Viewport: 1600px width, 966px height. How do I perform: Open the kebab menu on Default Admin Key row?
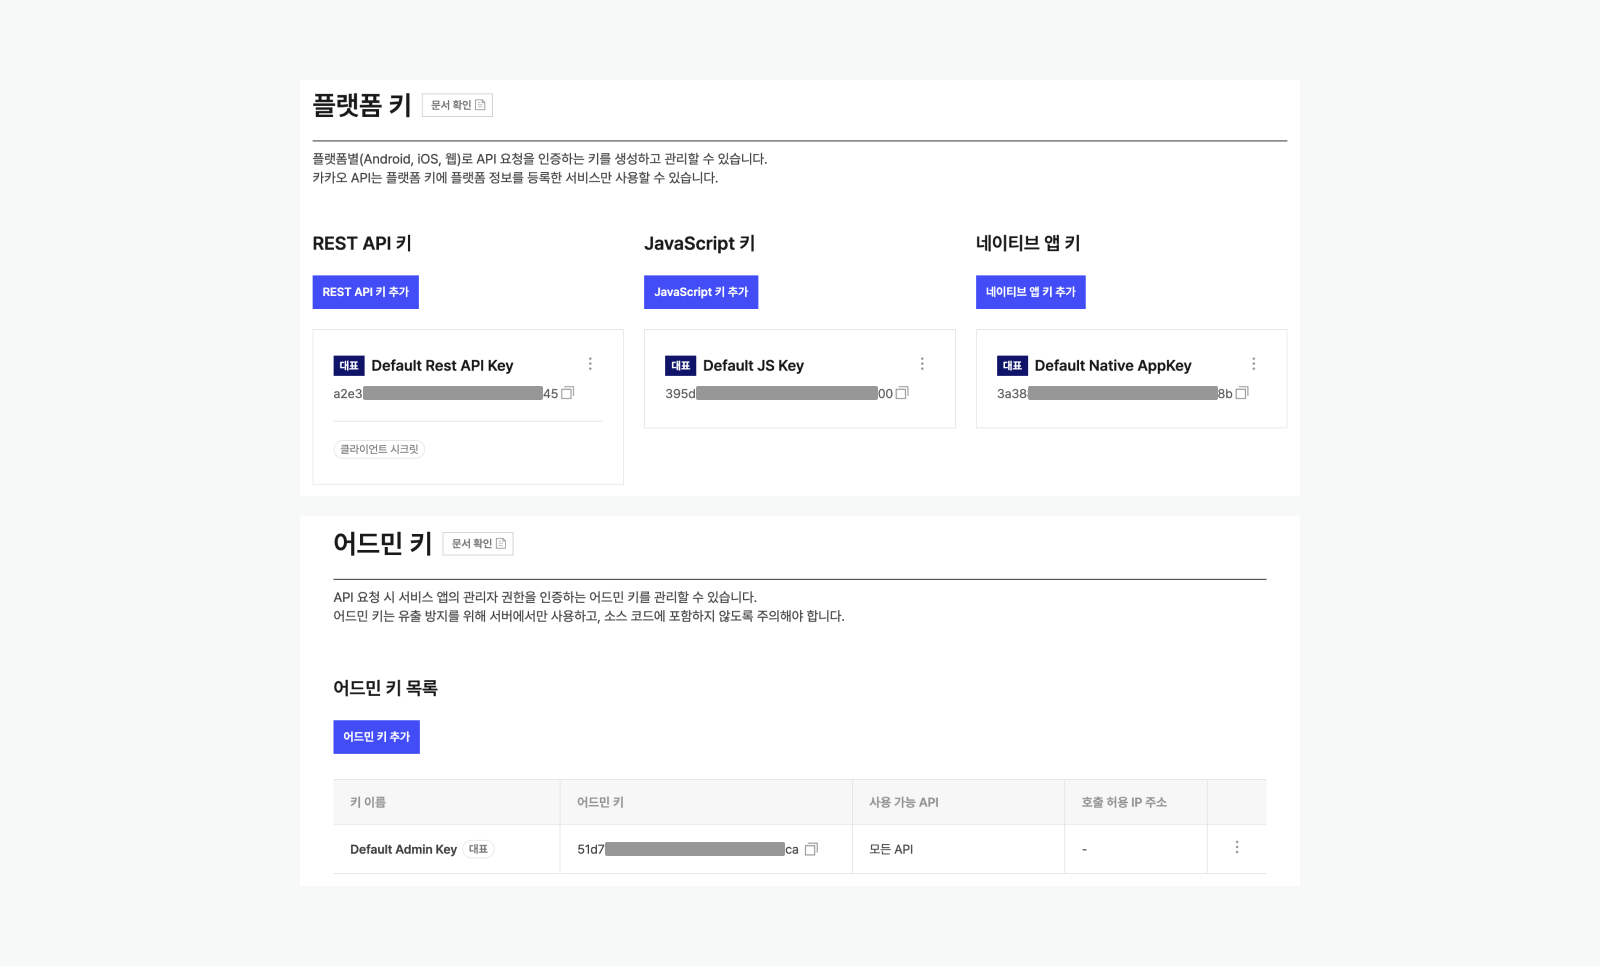click(x=1237, y=847)
